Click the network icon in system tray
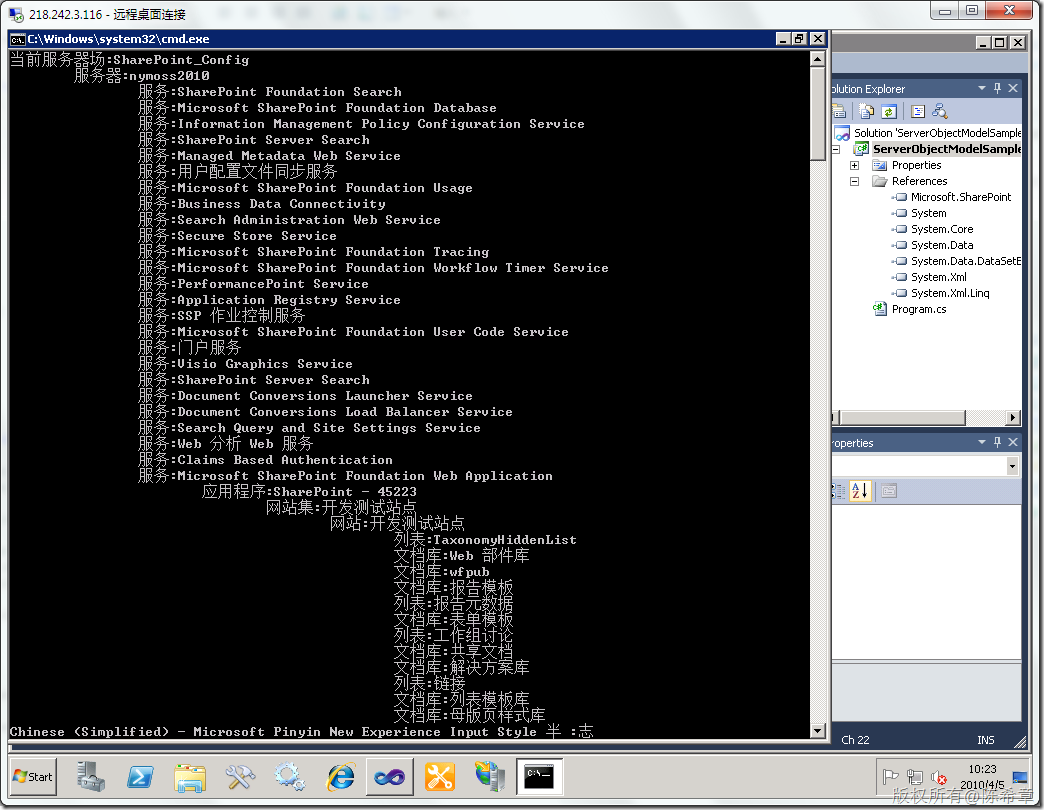Screen dimensions: 1044x810 tap(915, 777)
